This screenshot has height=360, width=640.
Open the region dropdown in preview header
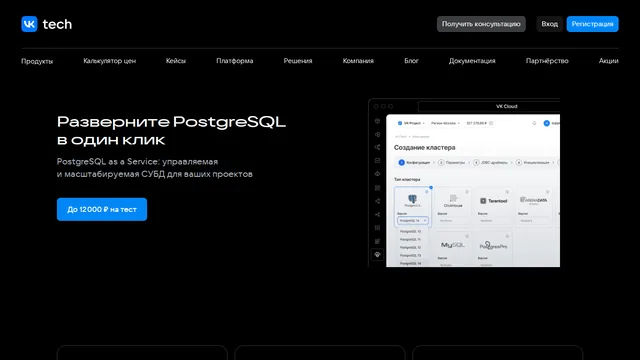tap(445, 123)
